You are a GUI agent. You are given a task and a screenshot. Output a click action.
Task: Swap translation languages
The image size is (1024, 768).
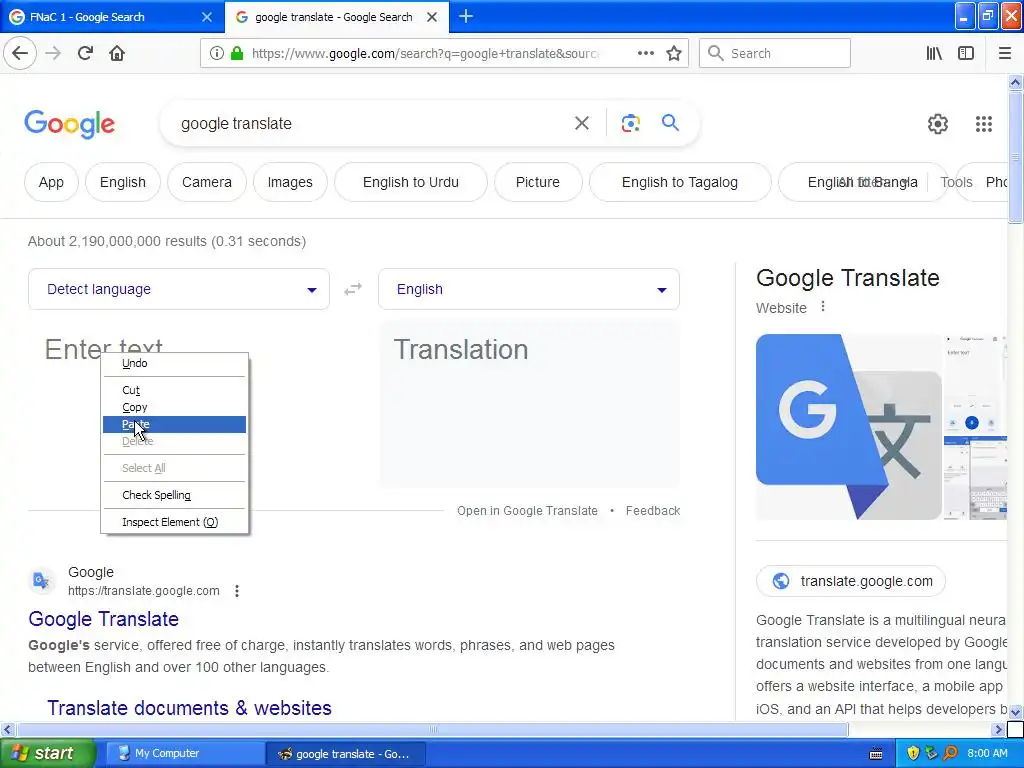(353, 289)
